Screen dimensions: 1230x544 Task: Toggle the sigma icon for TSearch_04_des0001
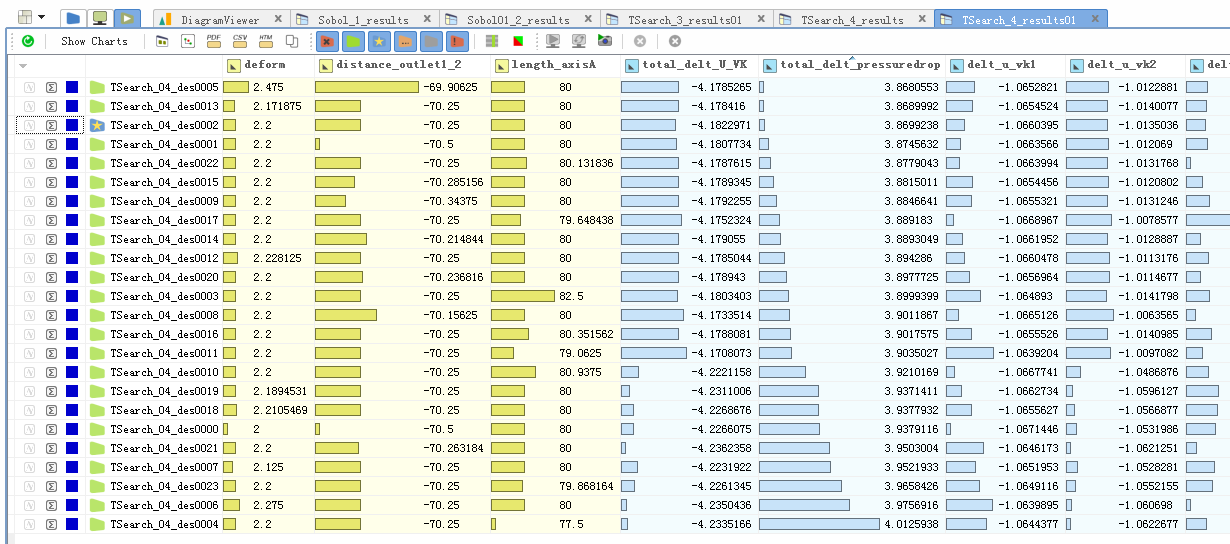tap(51, 144)
